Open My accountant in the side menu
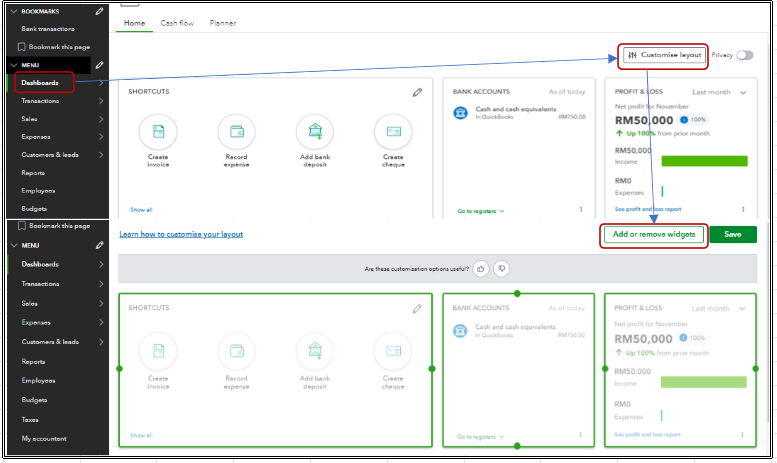This screenshot has width=777, height=463. point(44,439)
